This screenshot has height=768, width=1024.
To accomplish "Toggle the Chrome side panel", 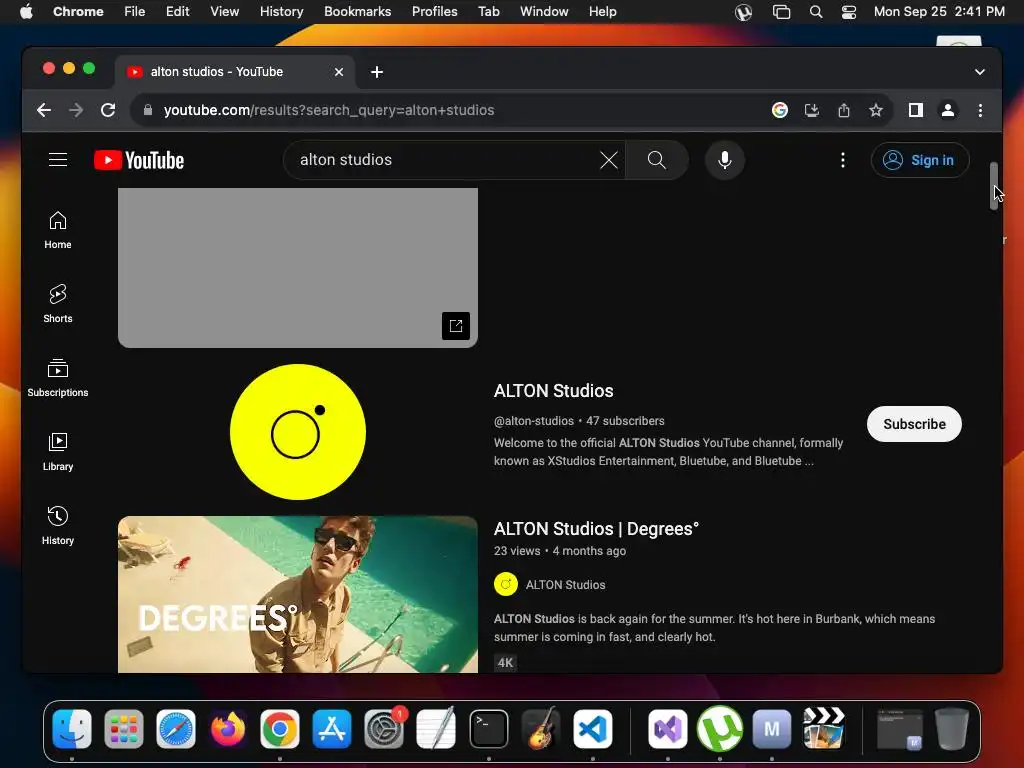I will click(x=916, y=110).
